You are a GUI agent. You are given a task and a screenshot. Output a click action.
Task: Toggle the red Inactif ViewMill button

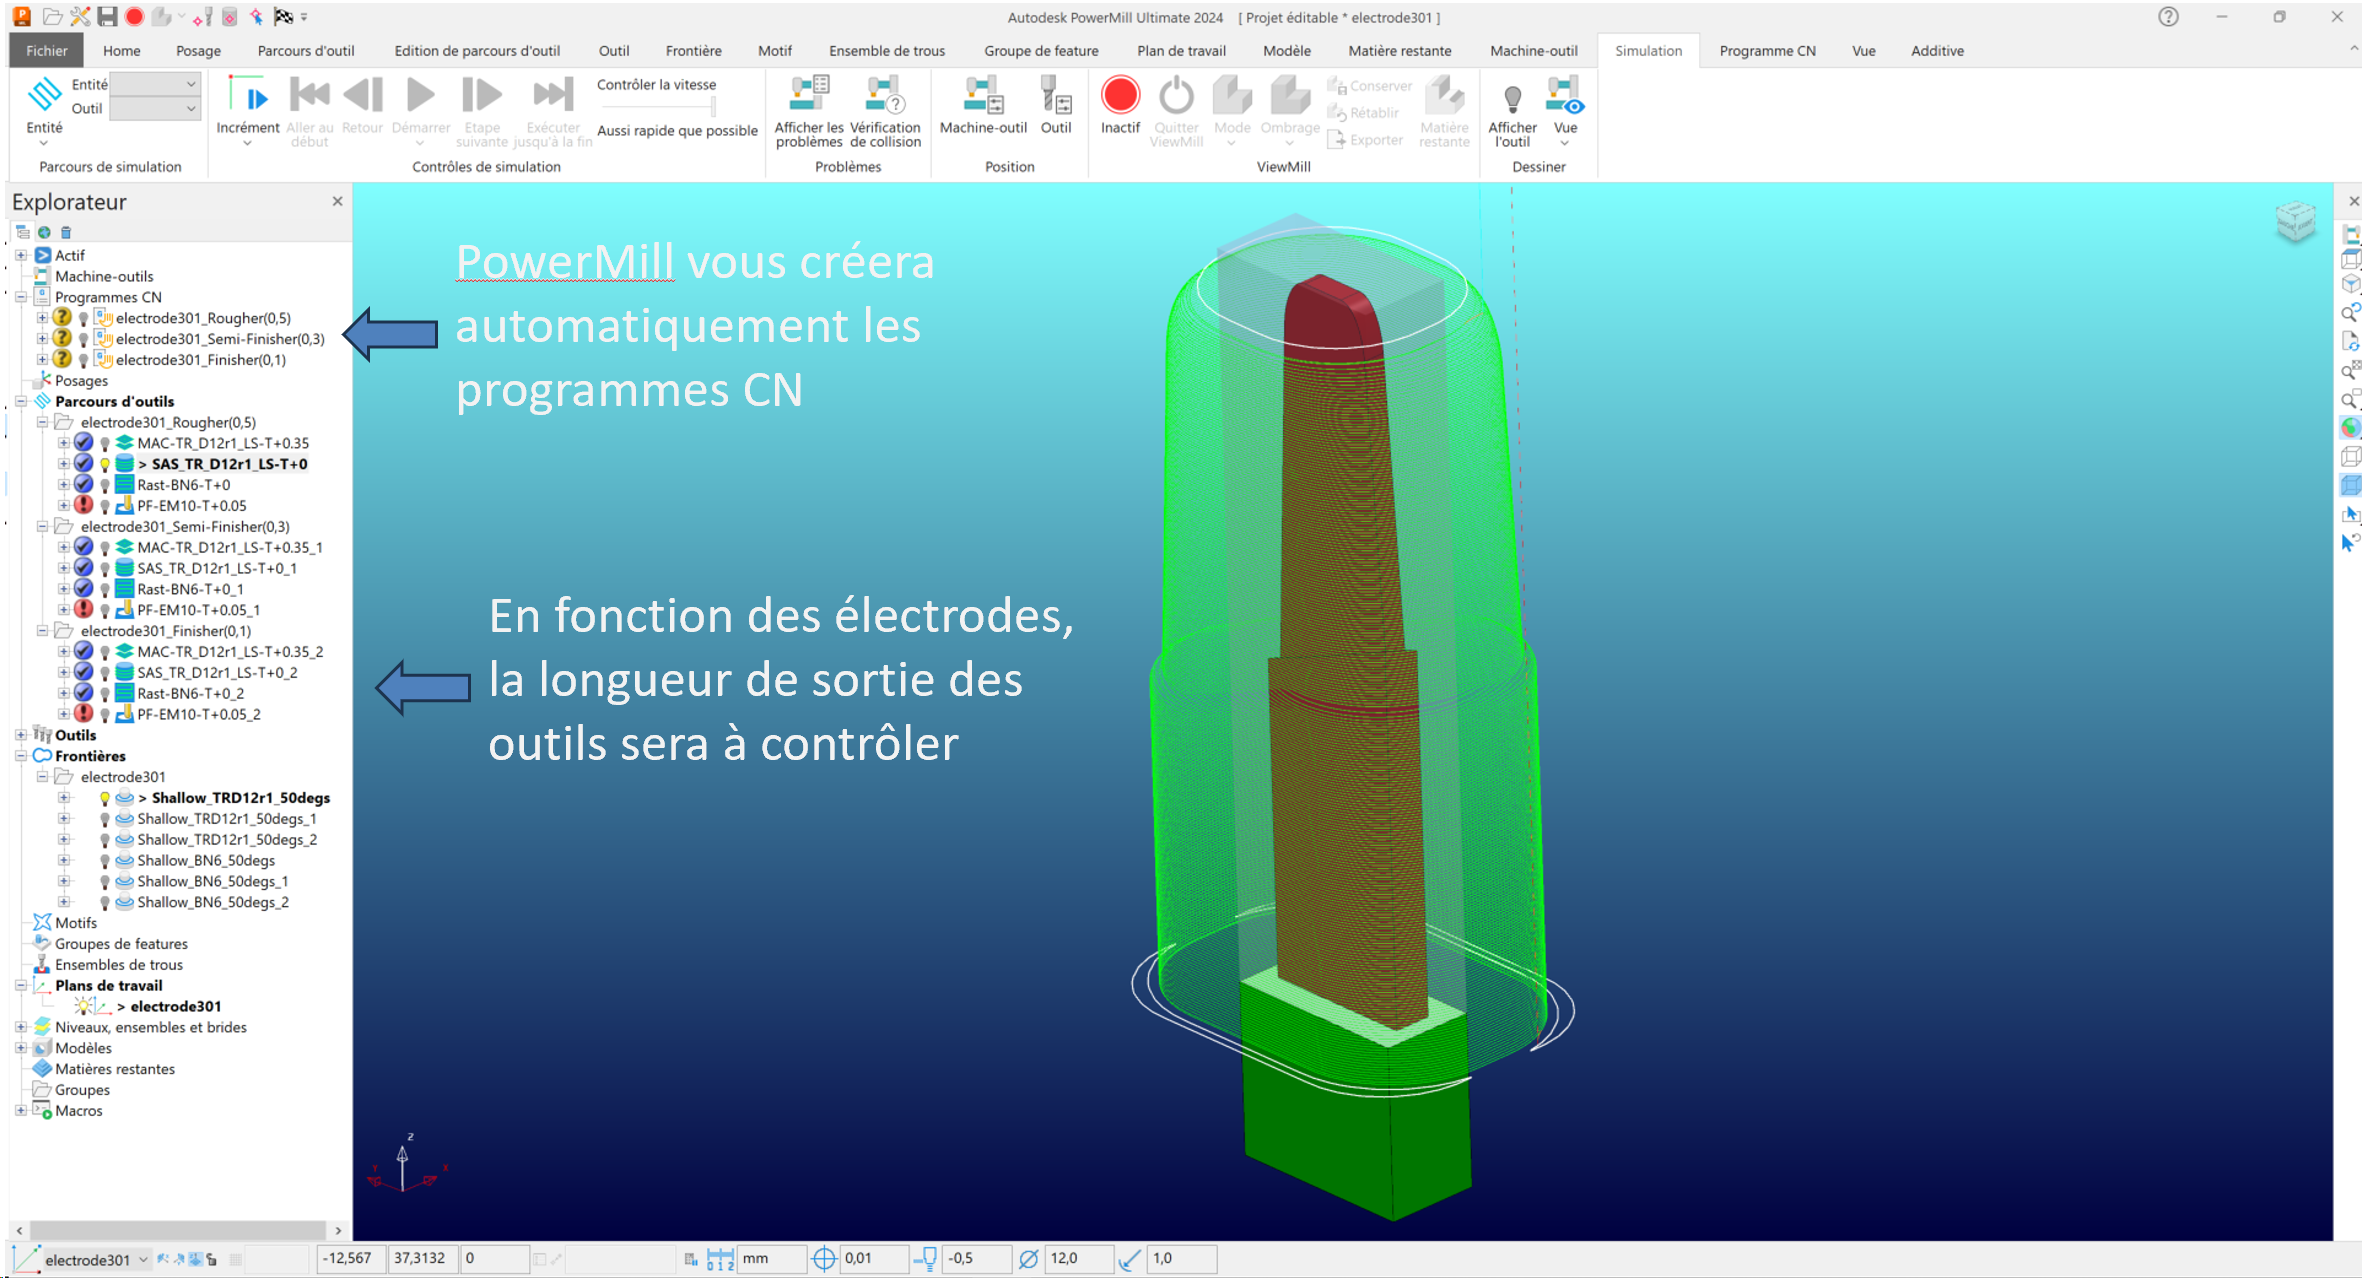[x=1120, y=105]
